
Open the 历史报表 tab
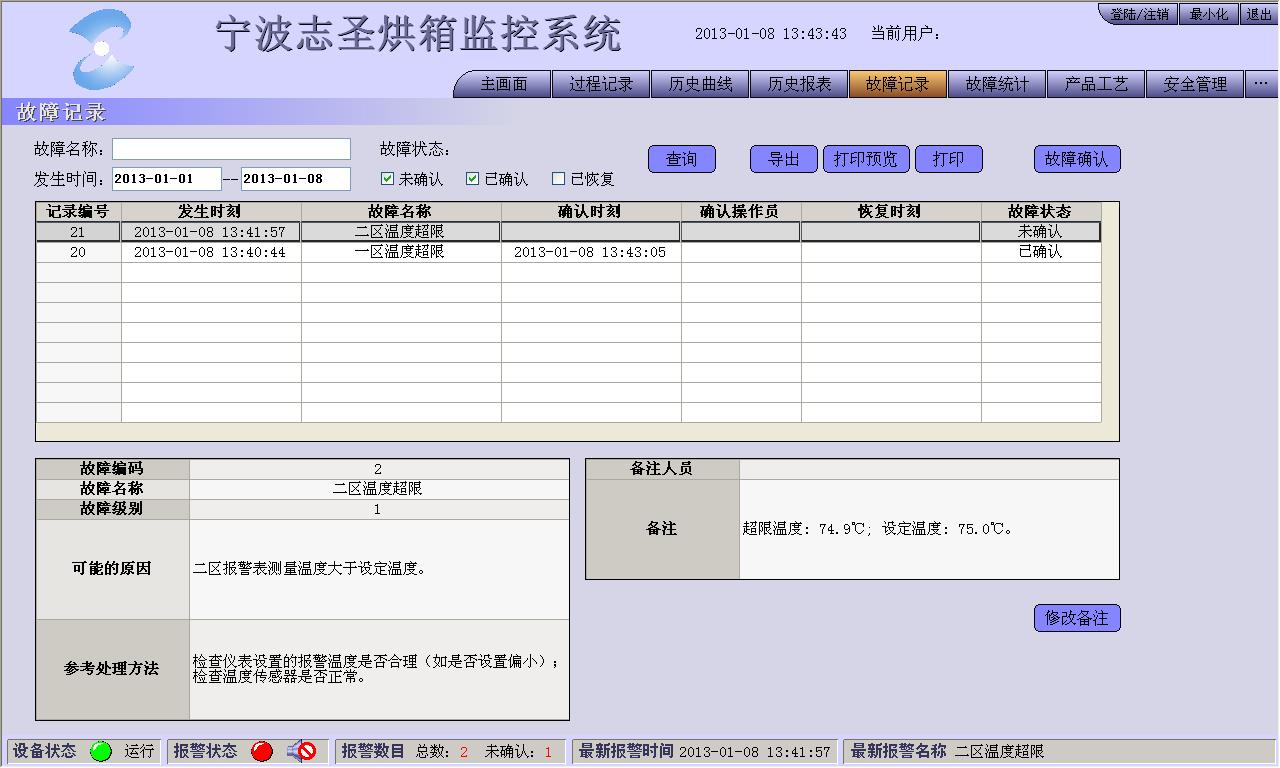(x=799, y=85)
